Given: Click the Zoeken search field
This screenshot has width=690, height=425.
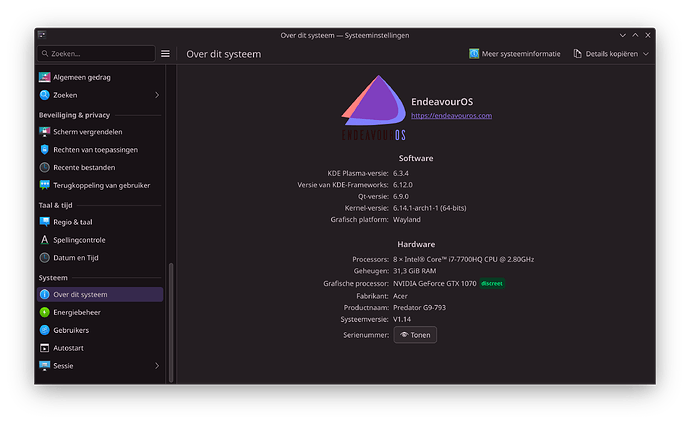Looking at the screenshot, I should pyautogui.click(x=96, y=54).
